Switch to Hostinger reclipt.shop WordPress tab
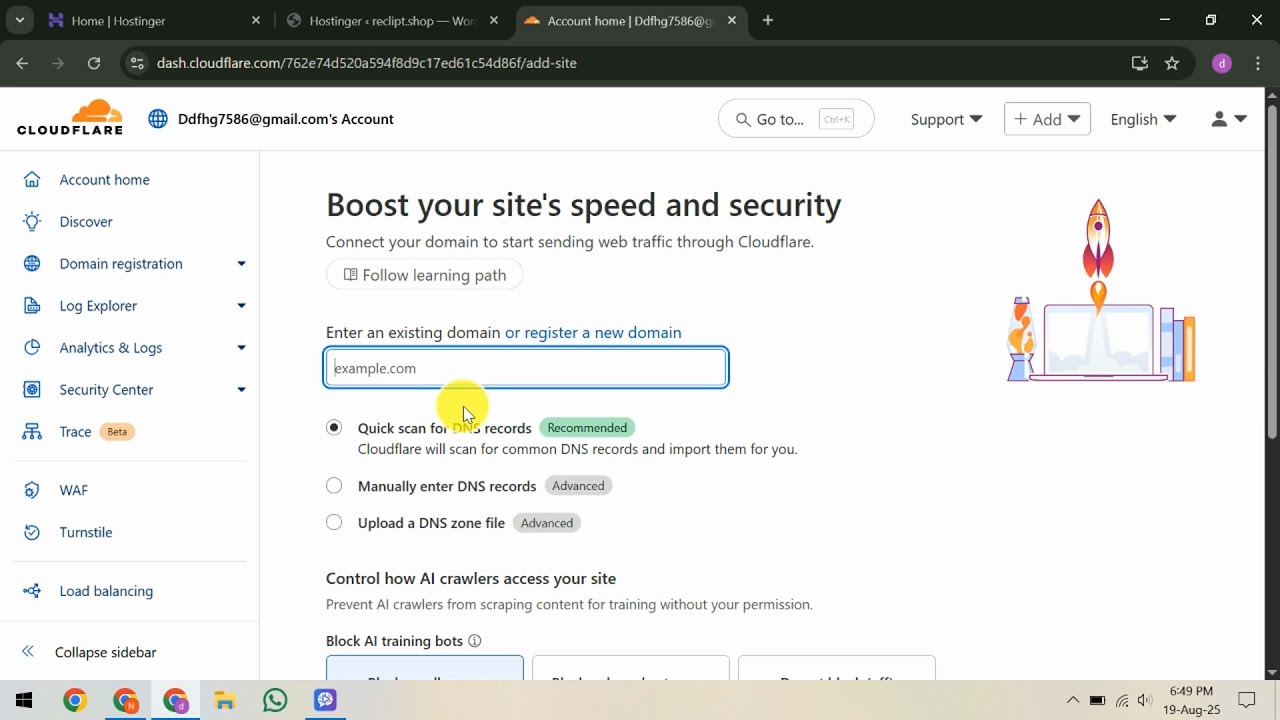 [392, 20]
